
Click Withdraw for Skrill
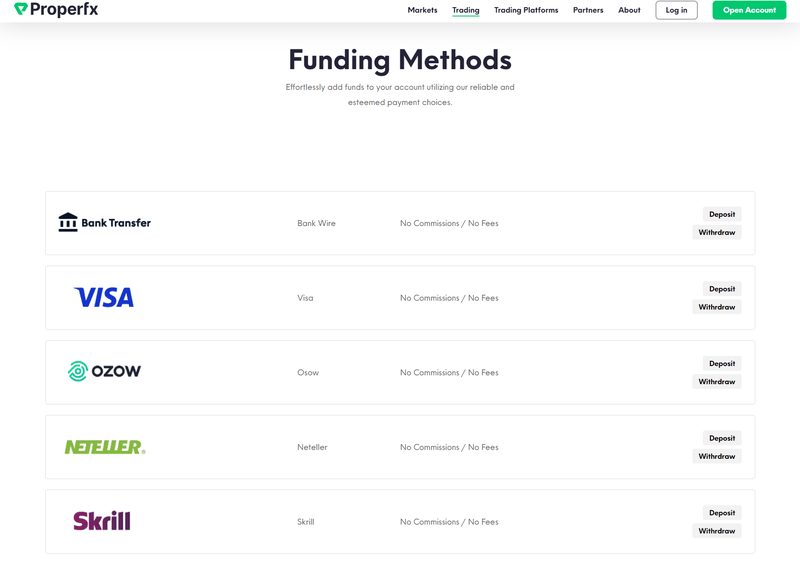(x=717, y=531)
